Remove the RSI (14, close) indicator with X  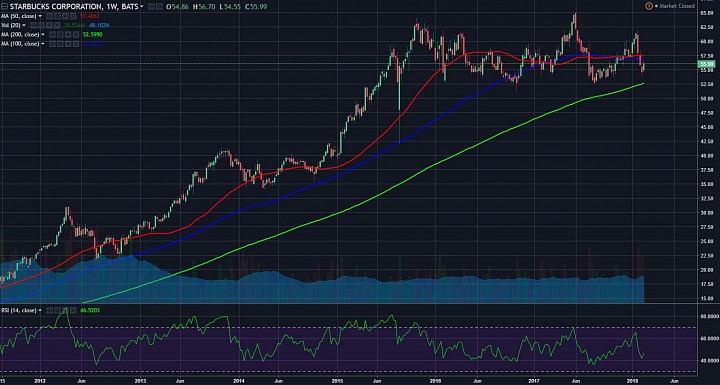tap(73, 310)
